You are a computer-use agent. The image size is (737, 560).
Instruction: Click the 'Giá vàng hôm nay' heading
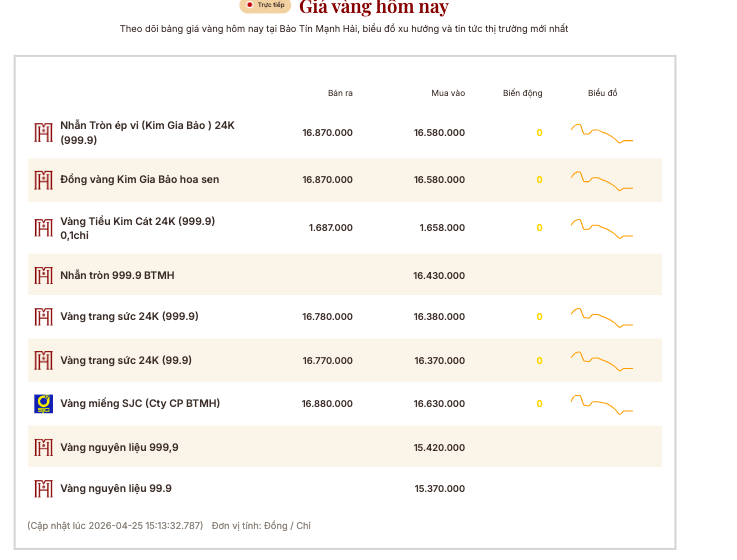[373, 8]
